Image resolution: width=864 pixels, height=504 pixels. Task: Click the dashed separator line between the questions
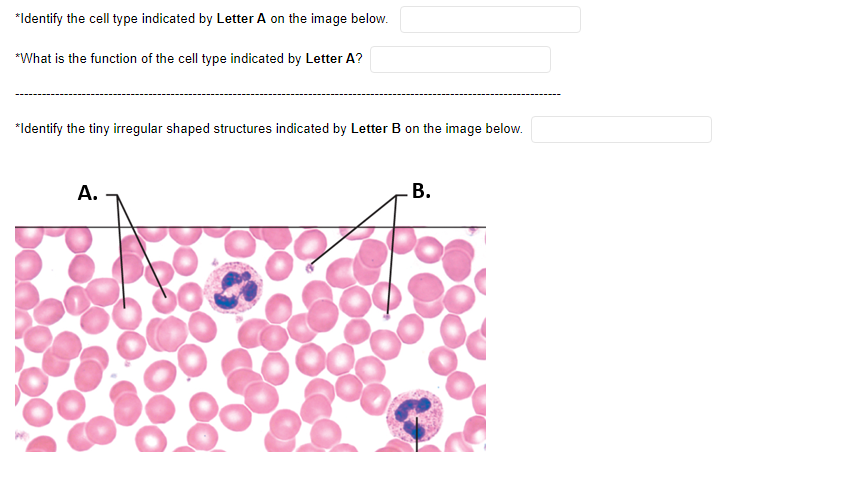288,95
